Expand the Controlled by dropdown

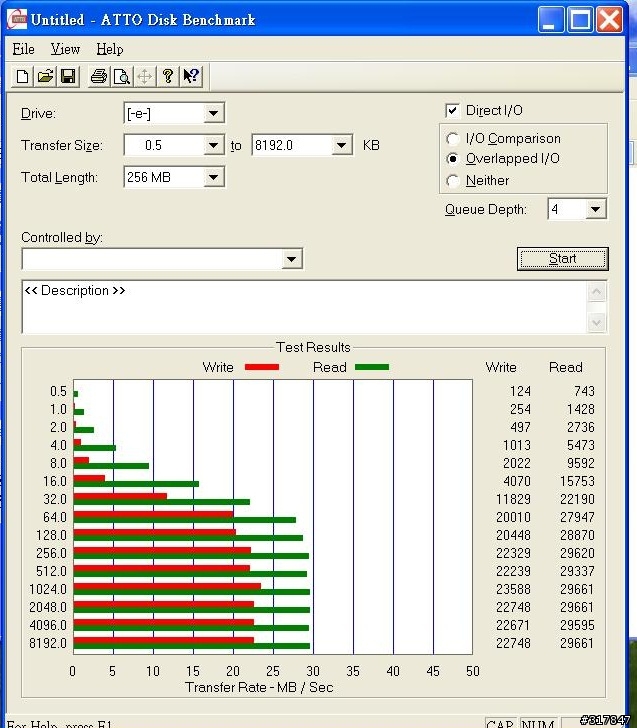pos(292,259)
